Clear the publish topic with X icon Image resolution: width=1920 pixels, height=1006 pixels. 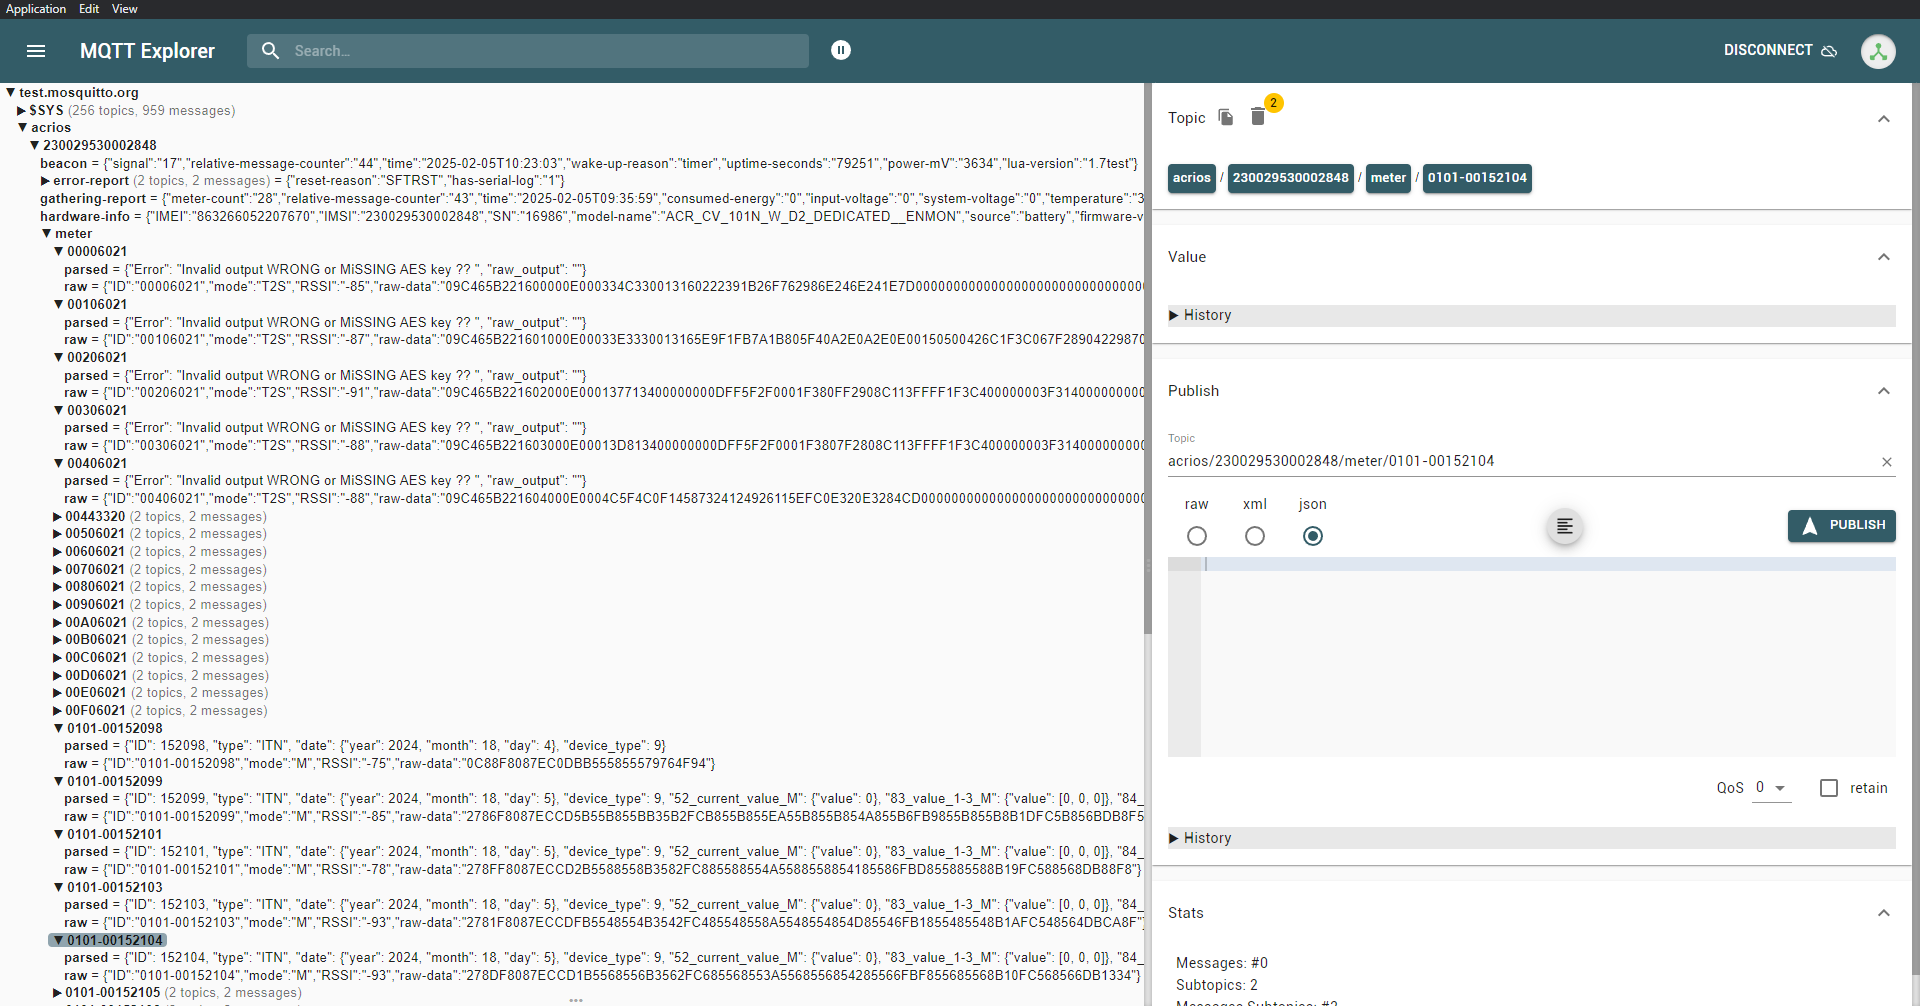point(1886,462)
